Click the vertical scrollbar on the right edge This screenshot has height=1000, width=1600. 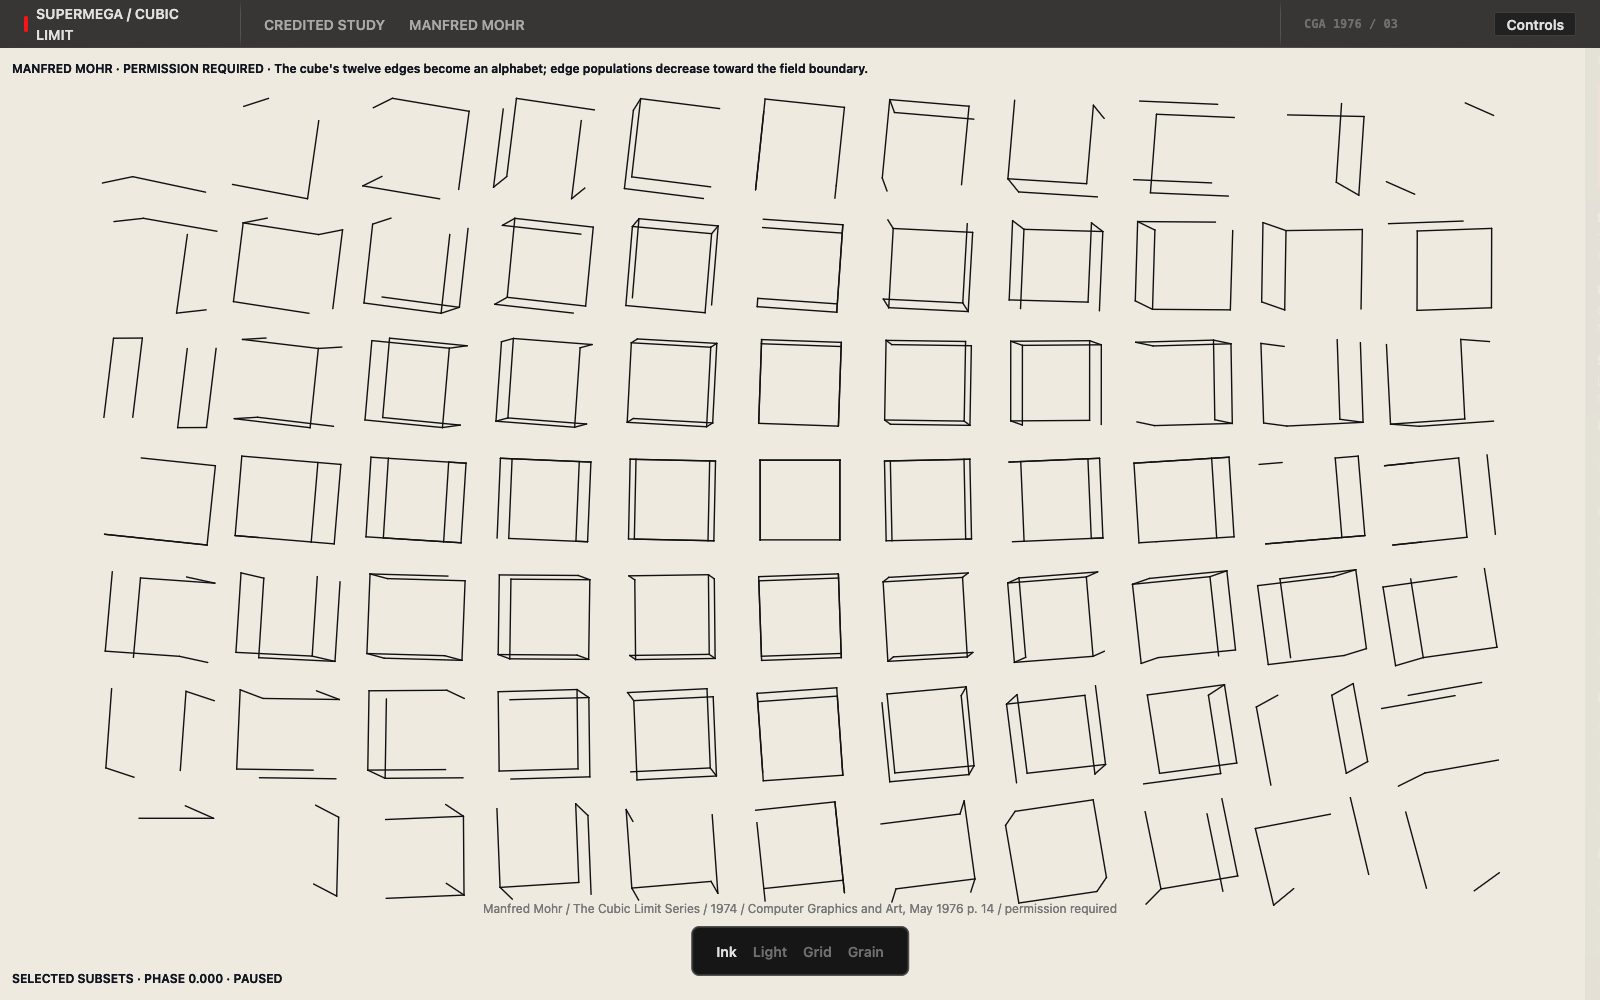[1592, 524]
